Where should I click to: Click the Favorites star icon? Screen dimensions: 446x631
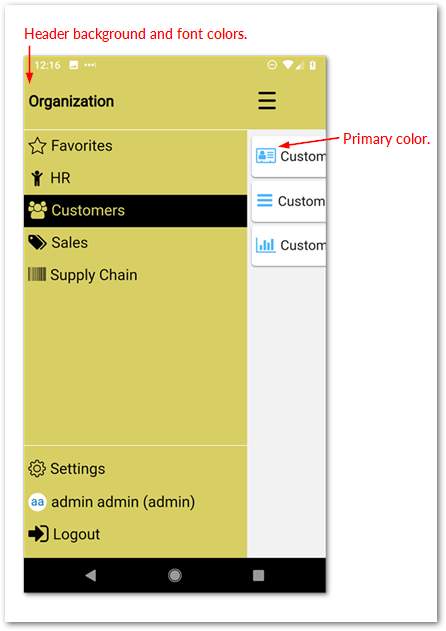tap(37, 146)
